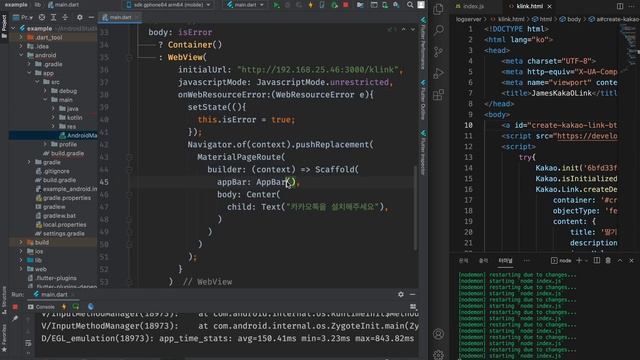
Task: Open Flutter Outline side tab
Action: pyautogui.click(x=424, y=100)
